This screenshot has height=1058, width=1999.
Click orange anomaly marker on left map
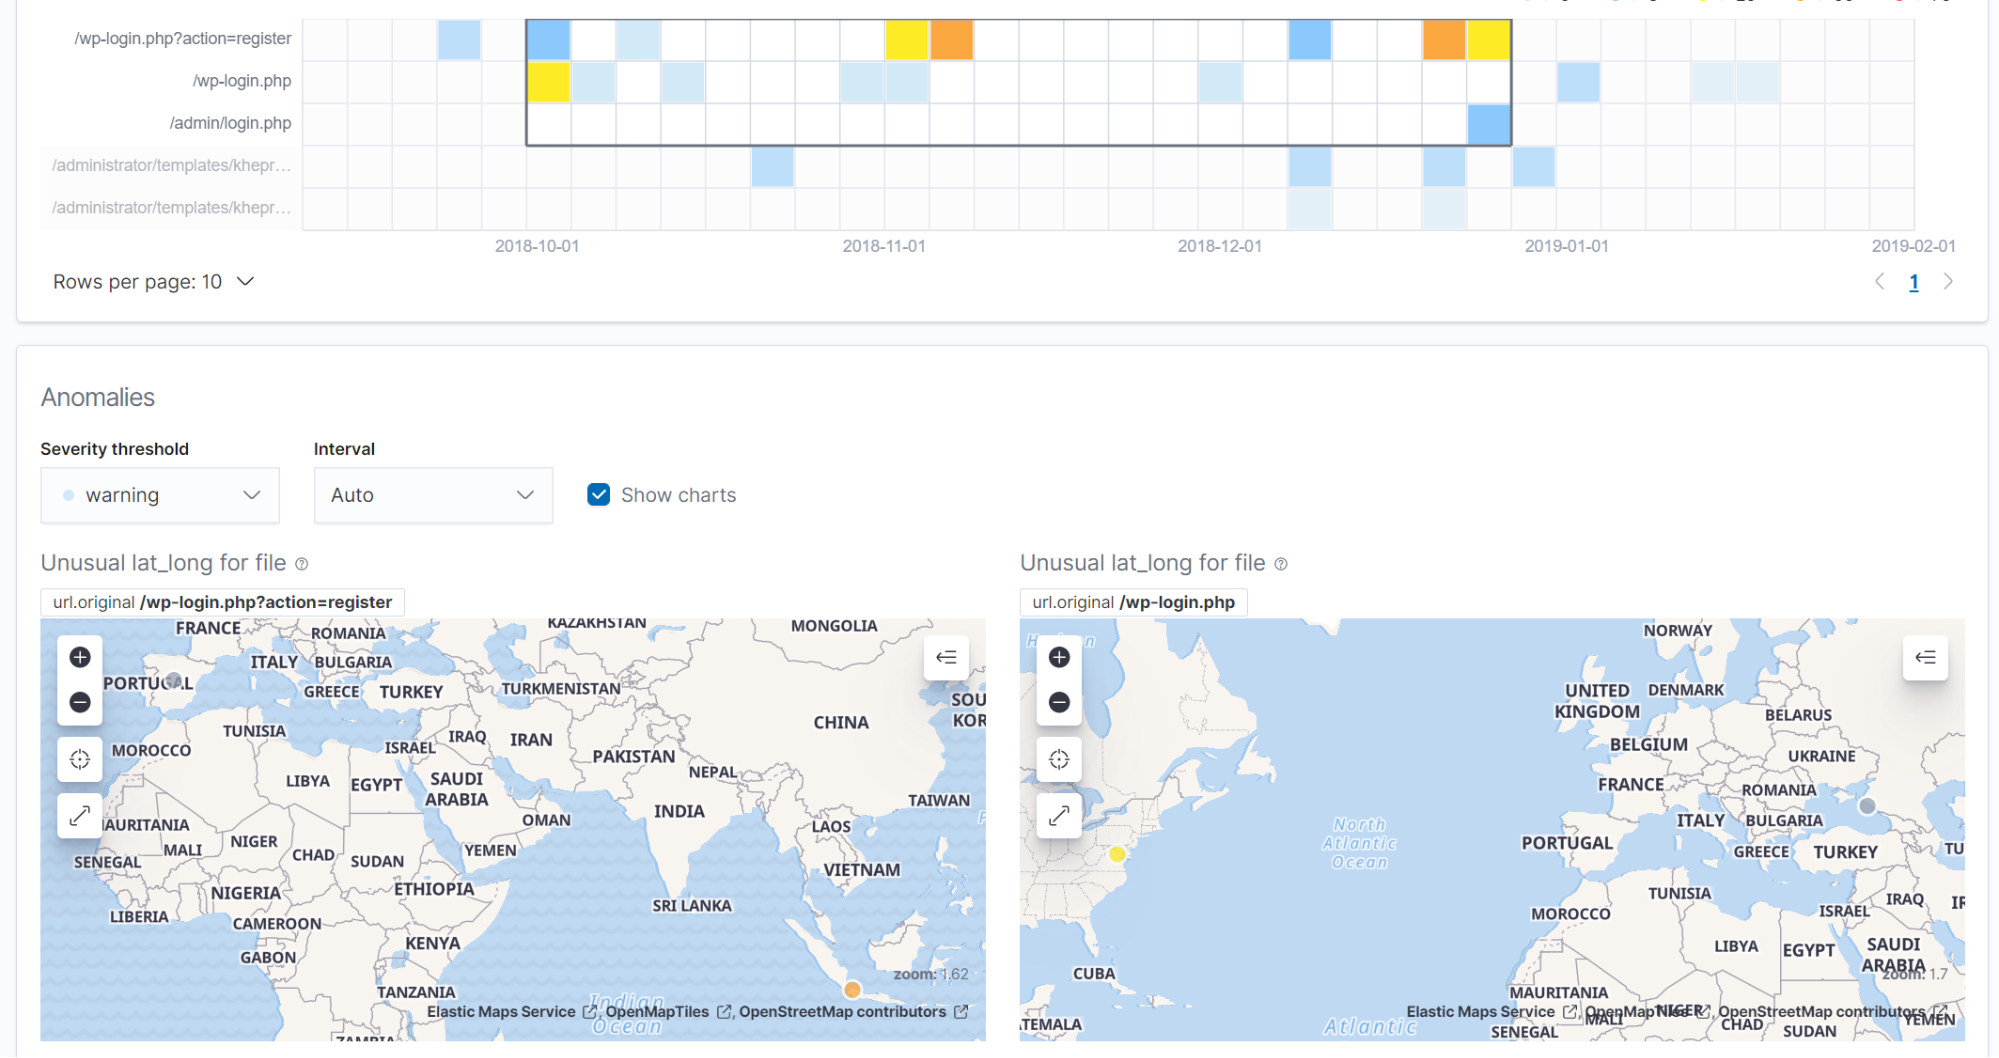coord(852,990)
